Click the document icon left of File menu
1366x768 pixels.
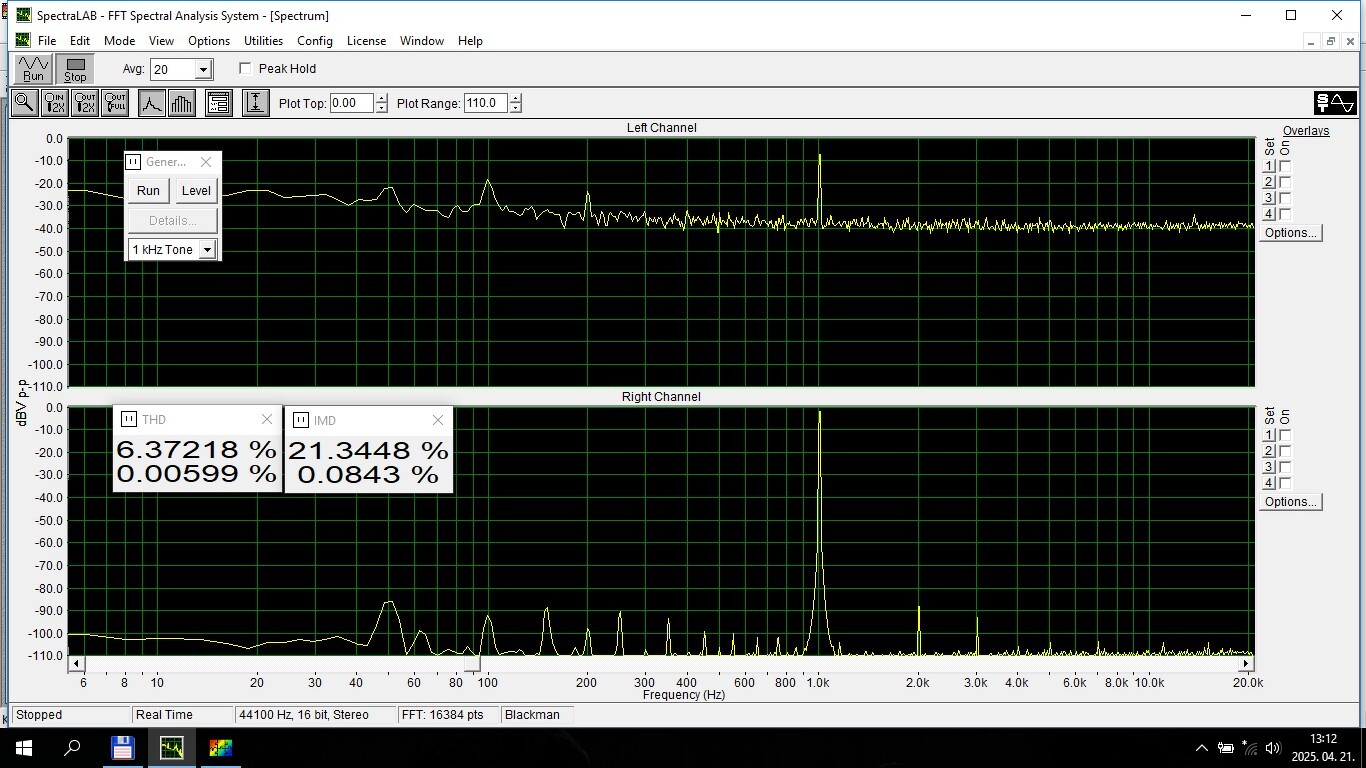(x=23, y=41)
